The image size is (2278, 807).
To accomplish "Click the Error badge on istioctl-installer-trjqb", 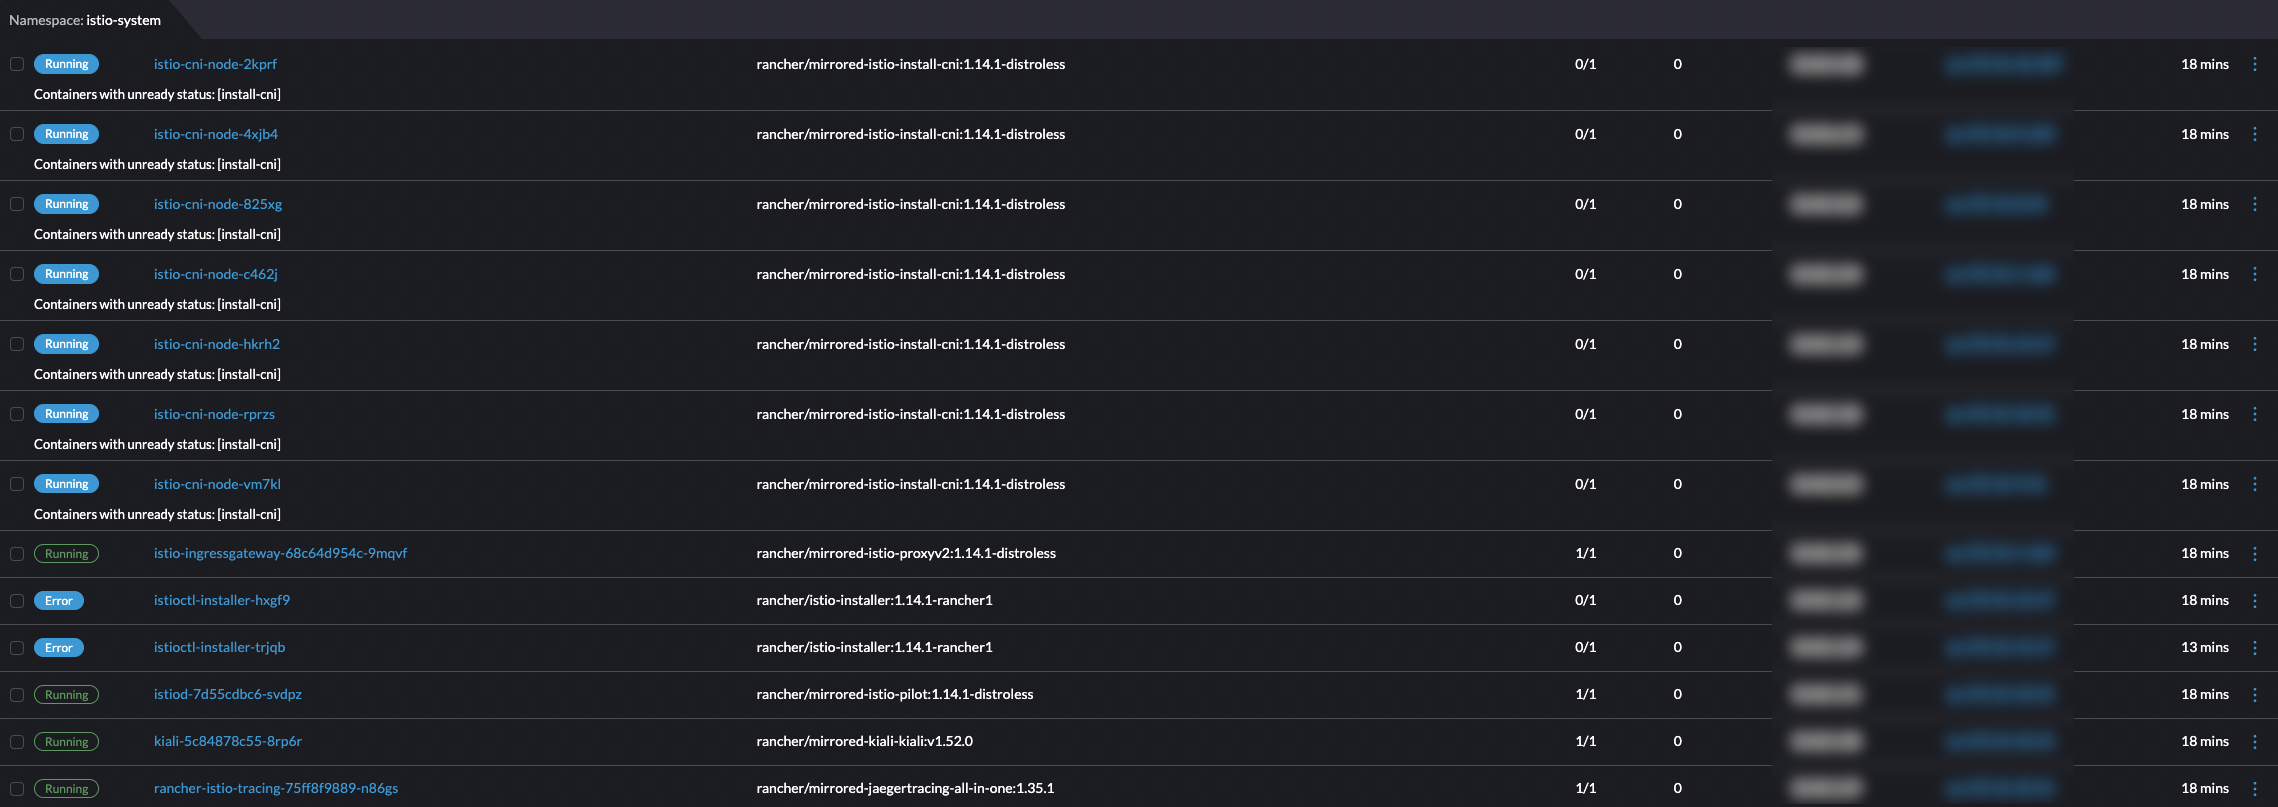I will tap(59, 647).
